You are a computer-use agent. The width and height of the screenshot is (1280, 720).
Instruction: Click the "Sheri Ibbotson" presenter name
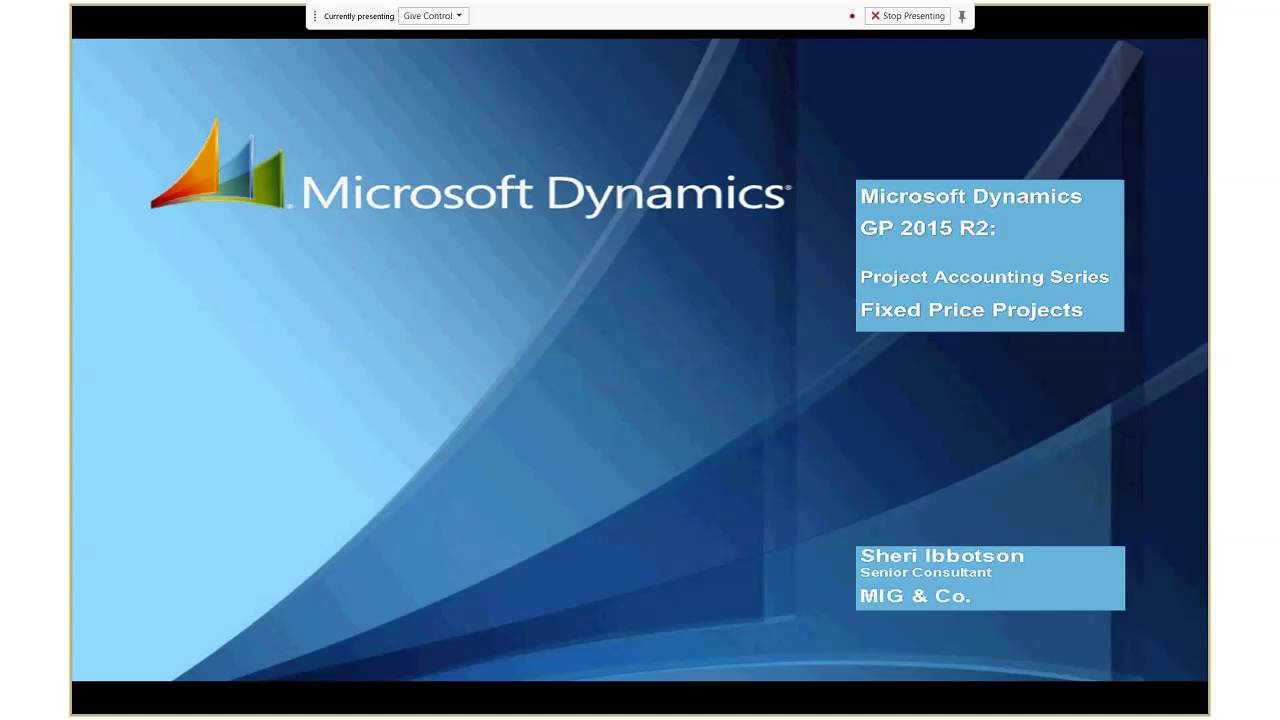click(942, 556)
